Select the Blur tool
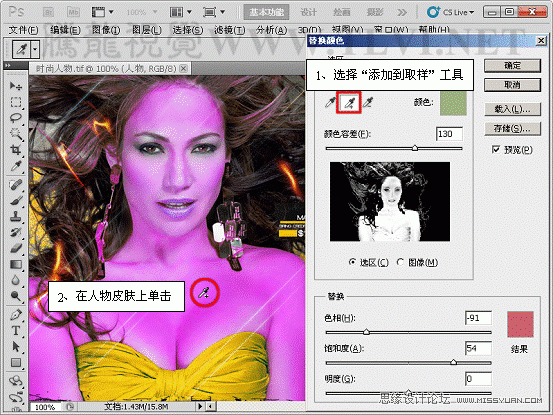Viewport: 553px width, 415px height. click(x=16, y=280)
